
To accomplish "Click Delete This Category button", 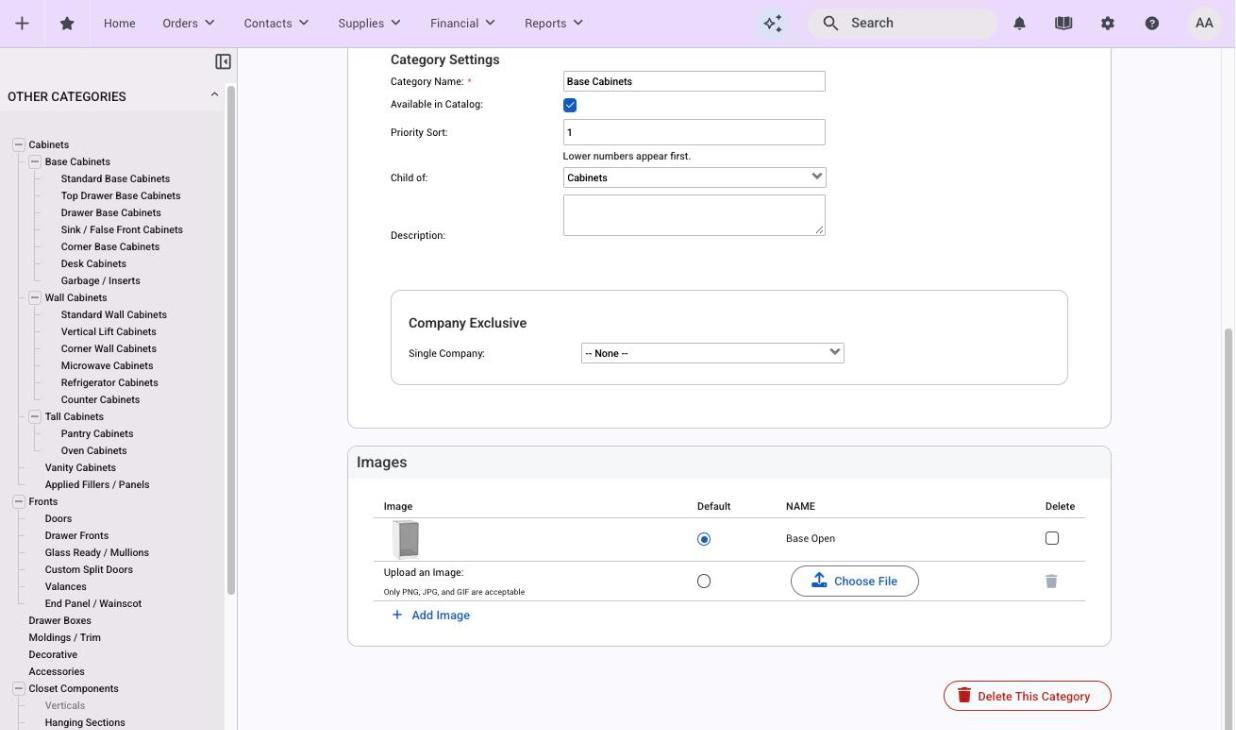I will [1027, 696].
